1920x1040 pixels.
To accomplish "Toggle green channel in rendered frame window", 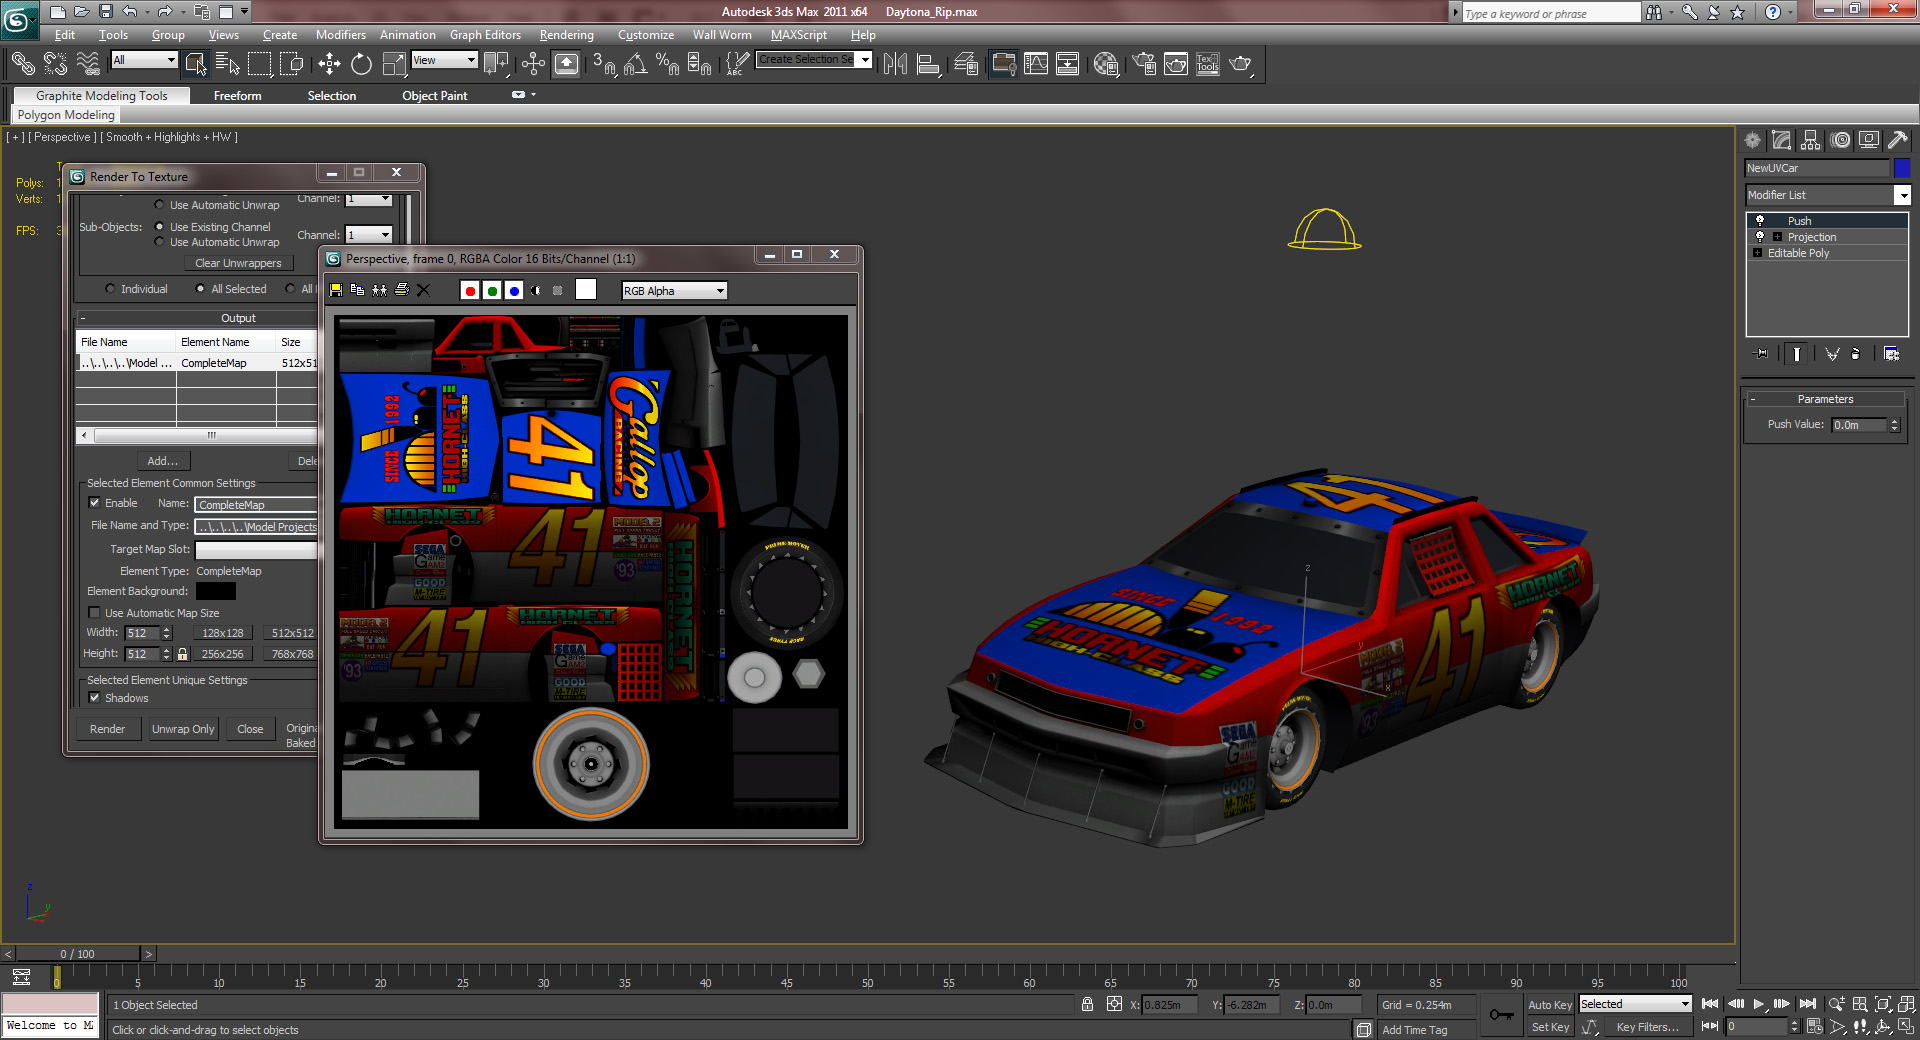I will 492,290.
